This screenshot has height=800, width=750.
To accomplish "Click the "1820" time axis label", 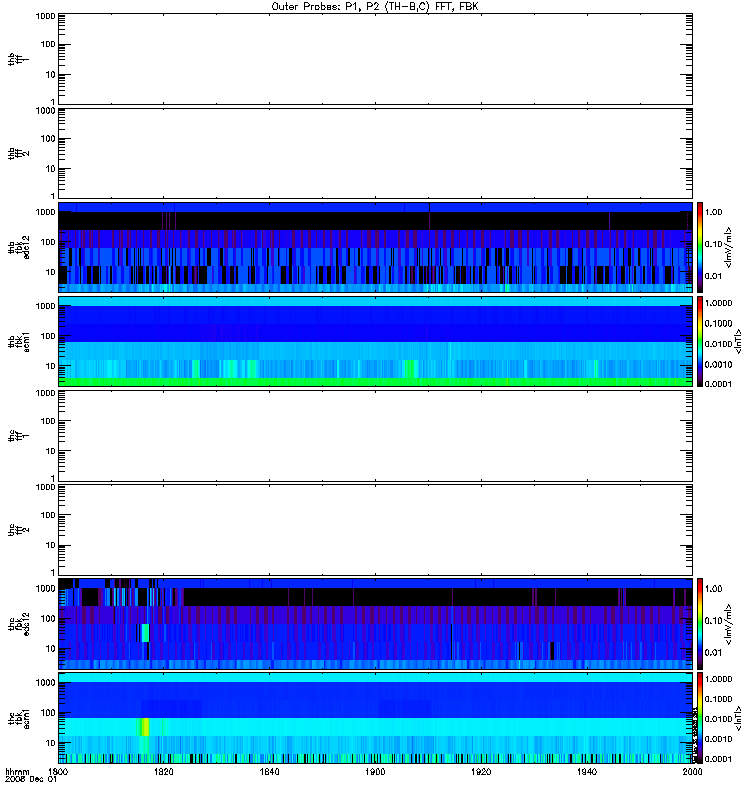I will 164,771.
